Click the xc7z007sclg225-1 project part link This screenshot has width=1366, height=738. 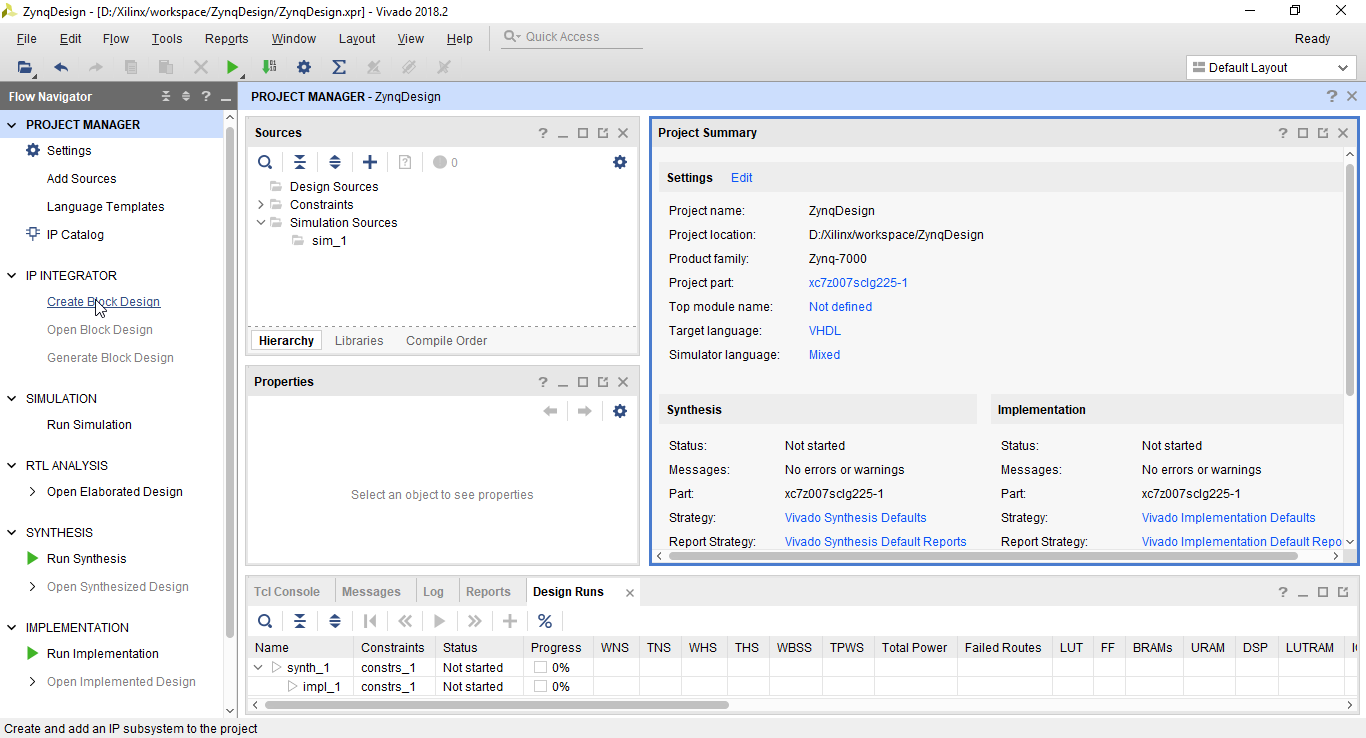(858, 283)
